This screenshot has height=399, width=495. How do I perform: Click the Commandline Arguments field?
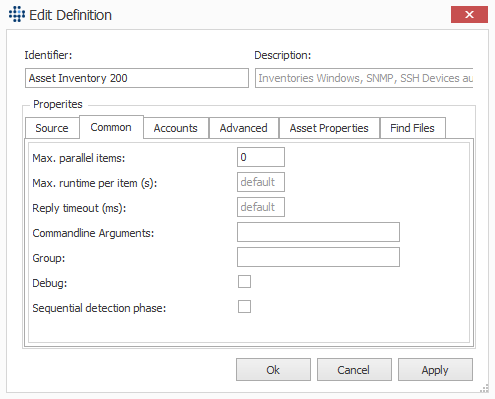pos(318,232)
